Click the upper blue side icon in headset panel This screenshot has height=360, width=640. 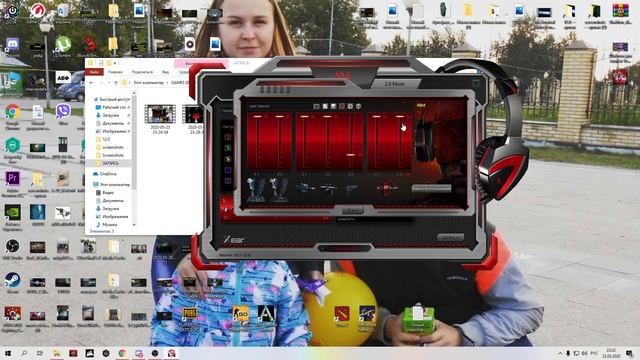pyautogui.click(x=228, y=170)
